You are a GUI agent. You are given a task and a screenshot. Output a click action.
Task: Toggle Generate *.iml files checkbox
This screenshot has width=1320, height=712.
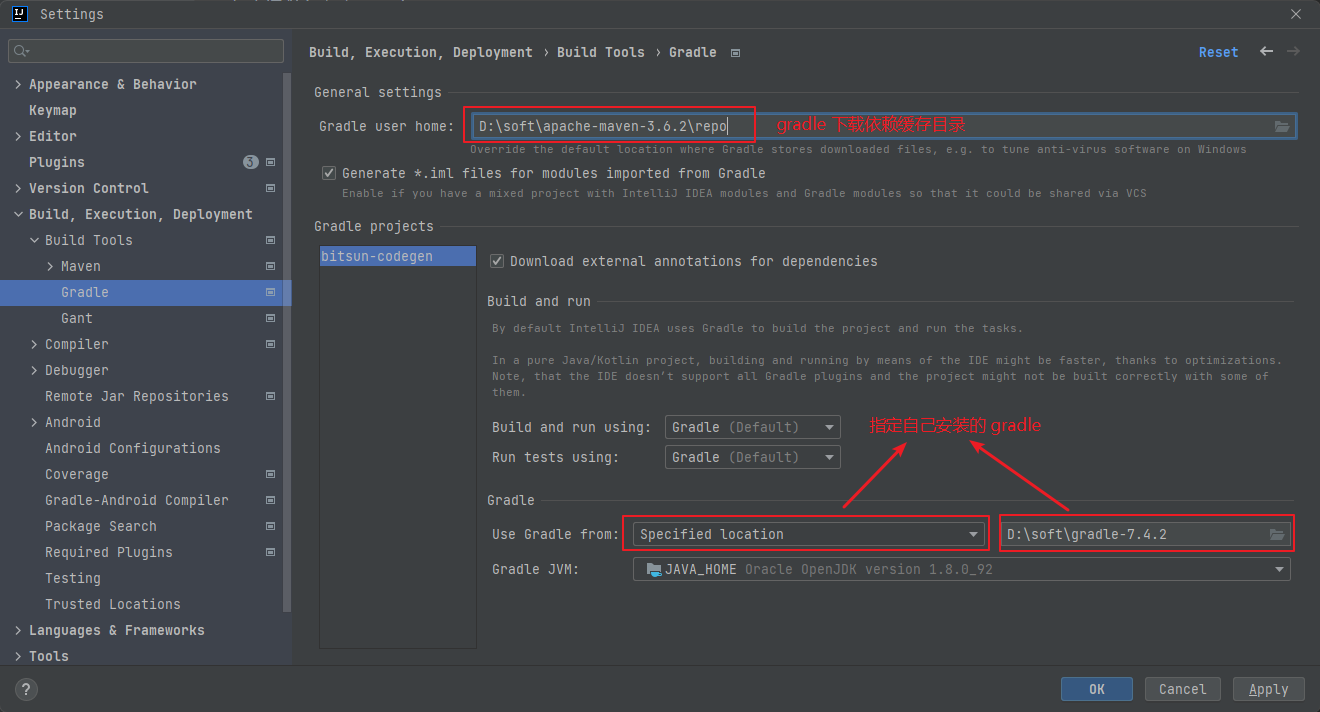point(329,173)
